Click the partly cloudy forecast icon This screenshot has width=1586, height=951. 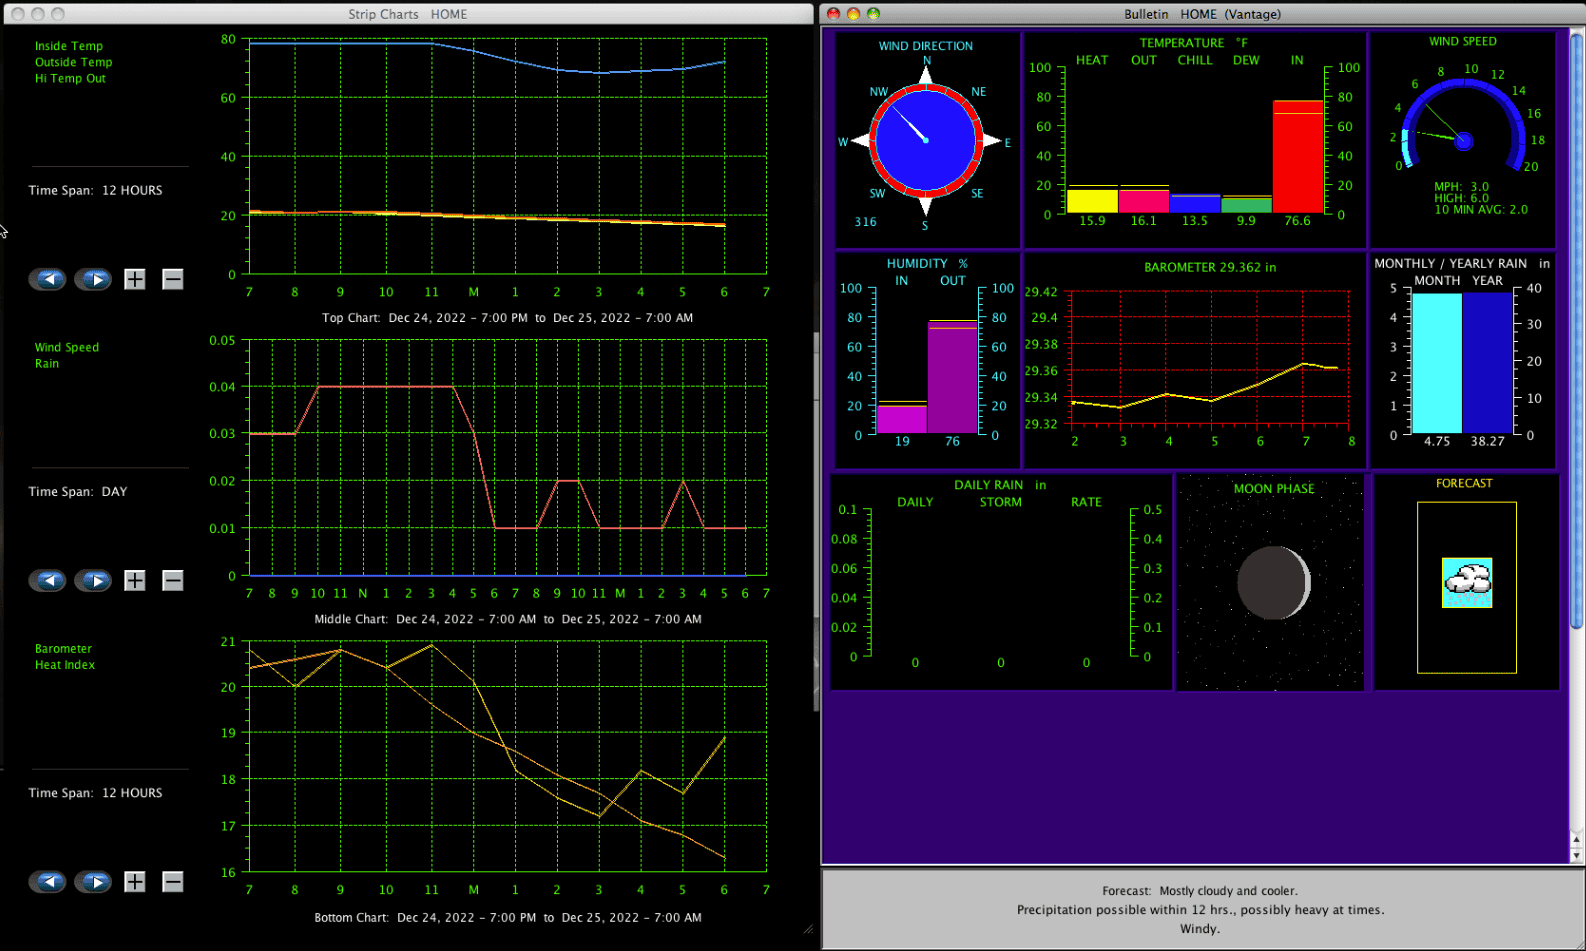coord(1467,583)
